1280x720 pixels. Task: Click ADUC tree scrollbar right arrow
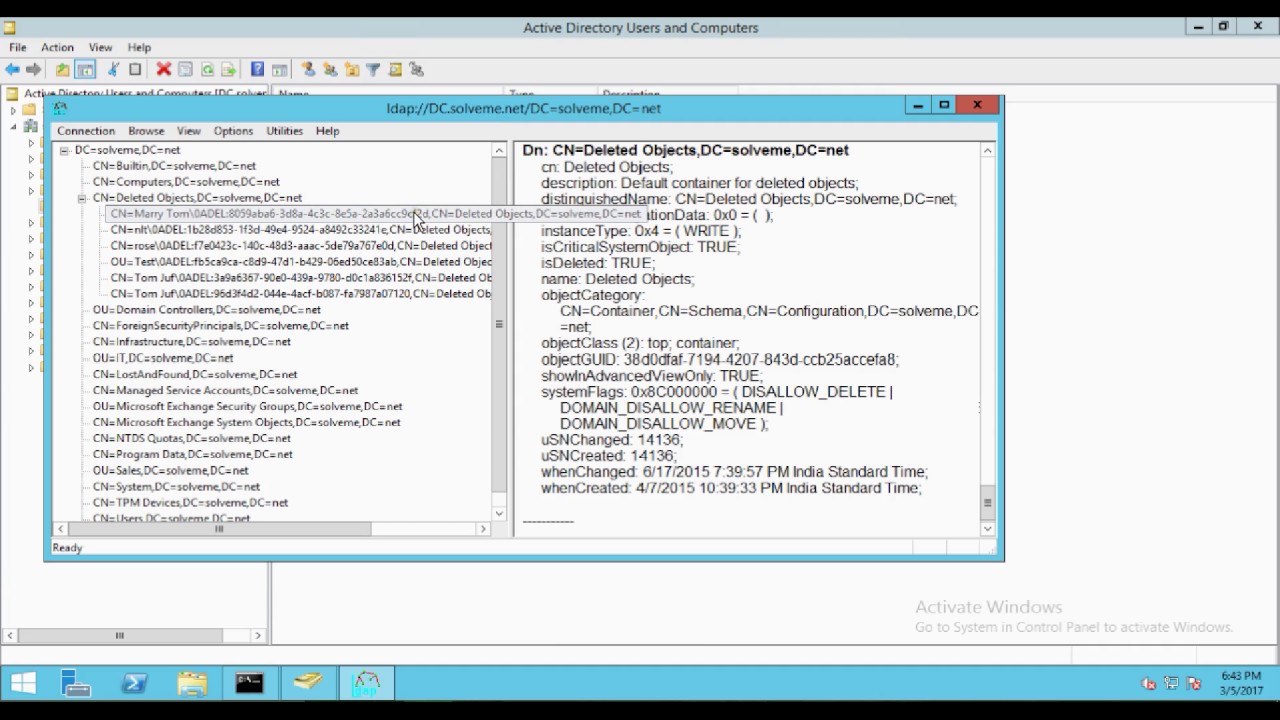pos(258,635)
